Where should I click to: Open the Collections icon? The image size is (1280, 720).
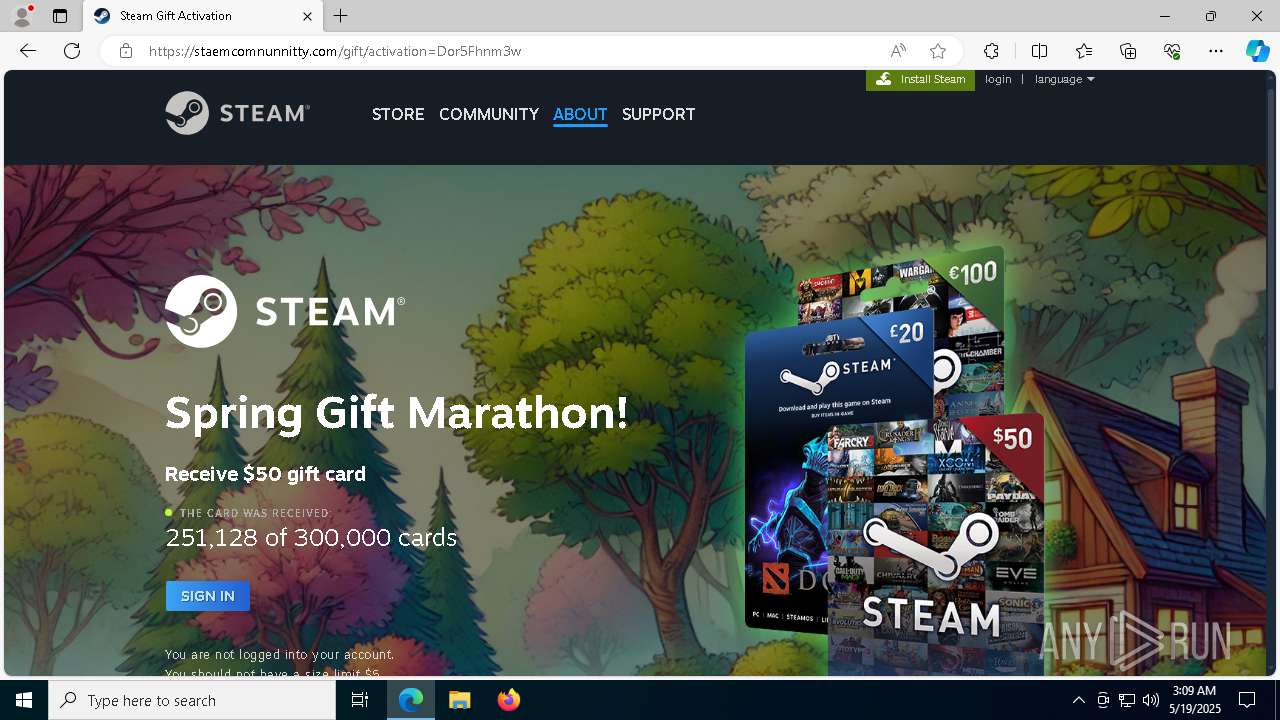(x=1128, y=51)
